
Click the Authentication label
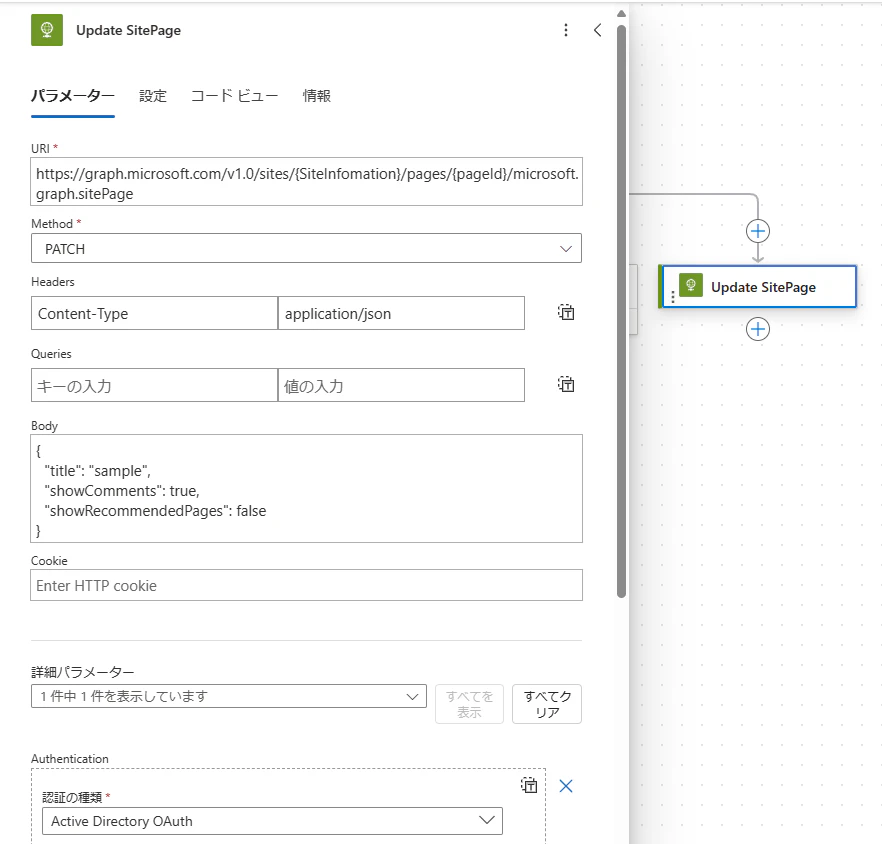(70, 759)
